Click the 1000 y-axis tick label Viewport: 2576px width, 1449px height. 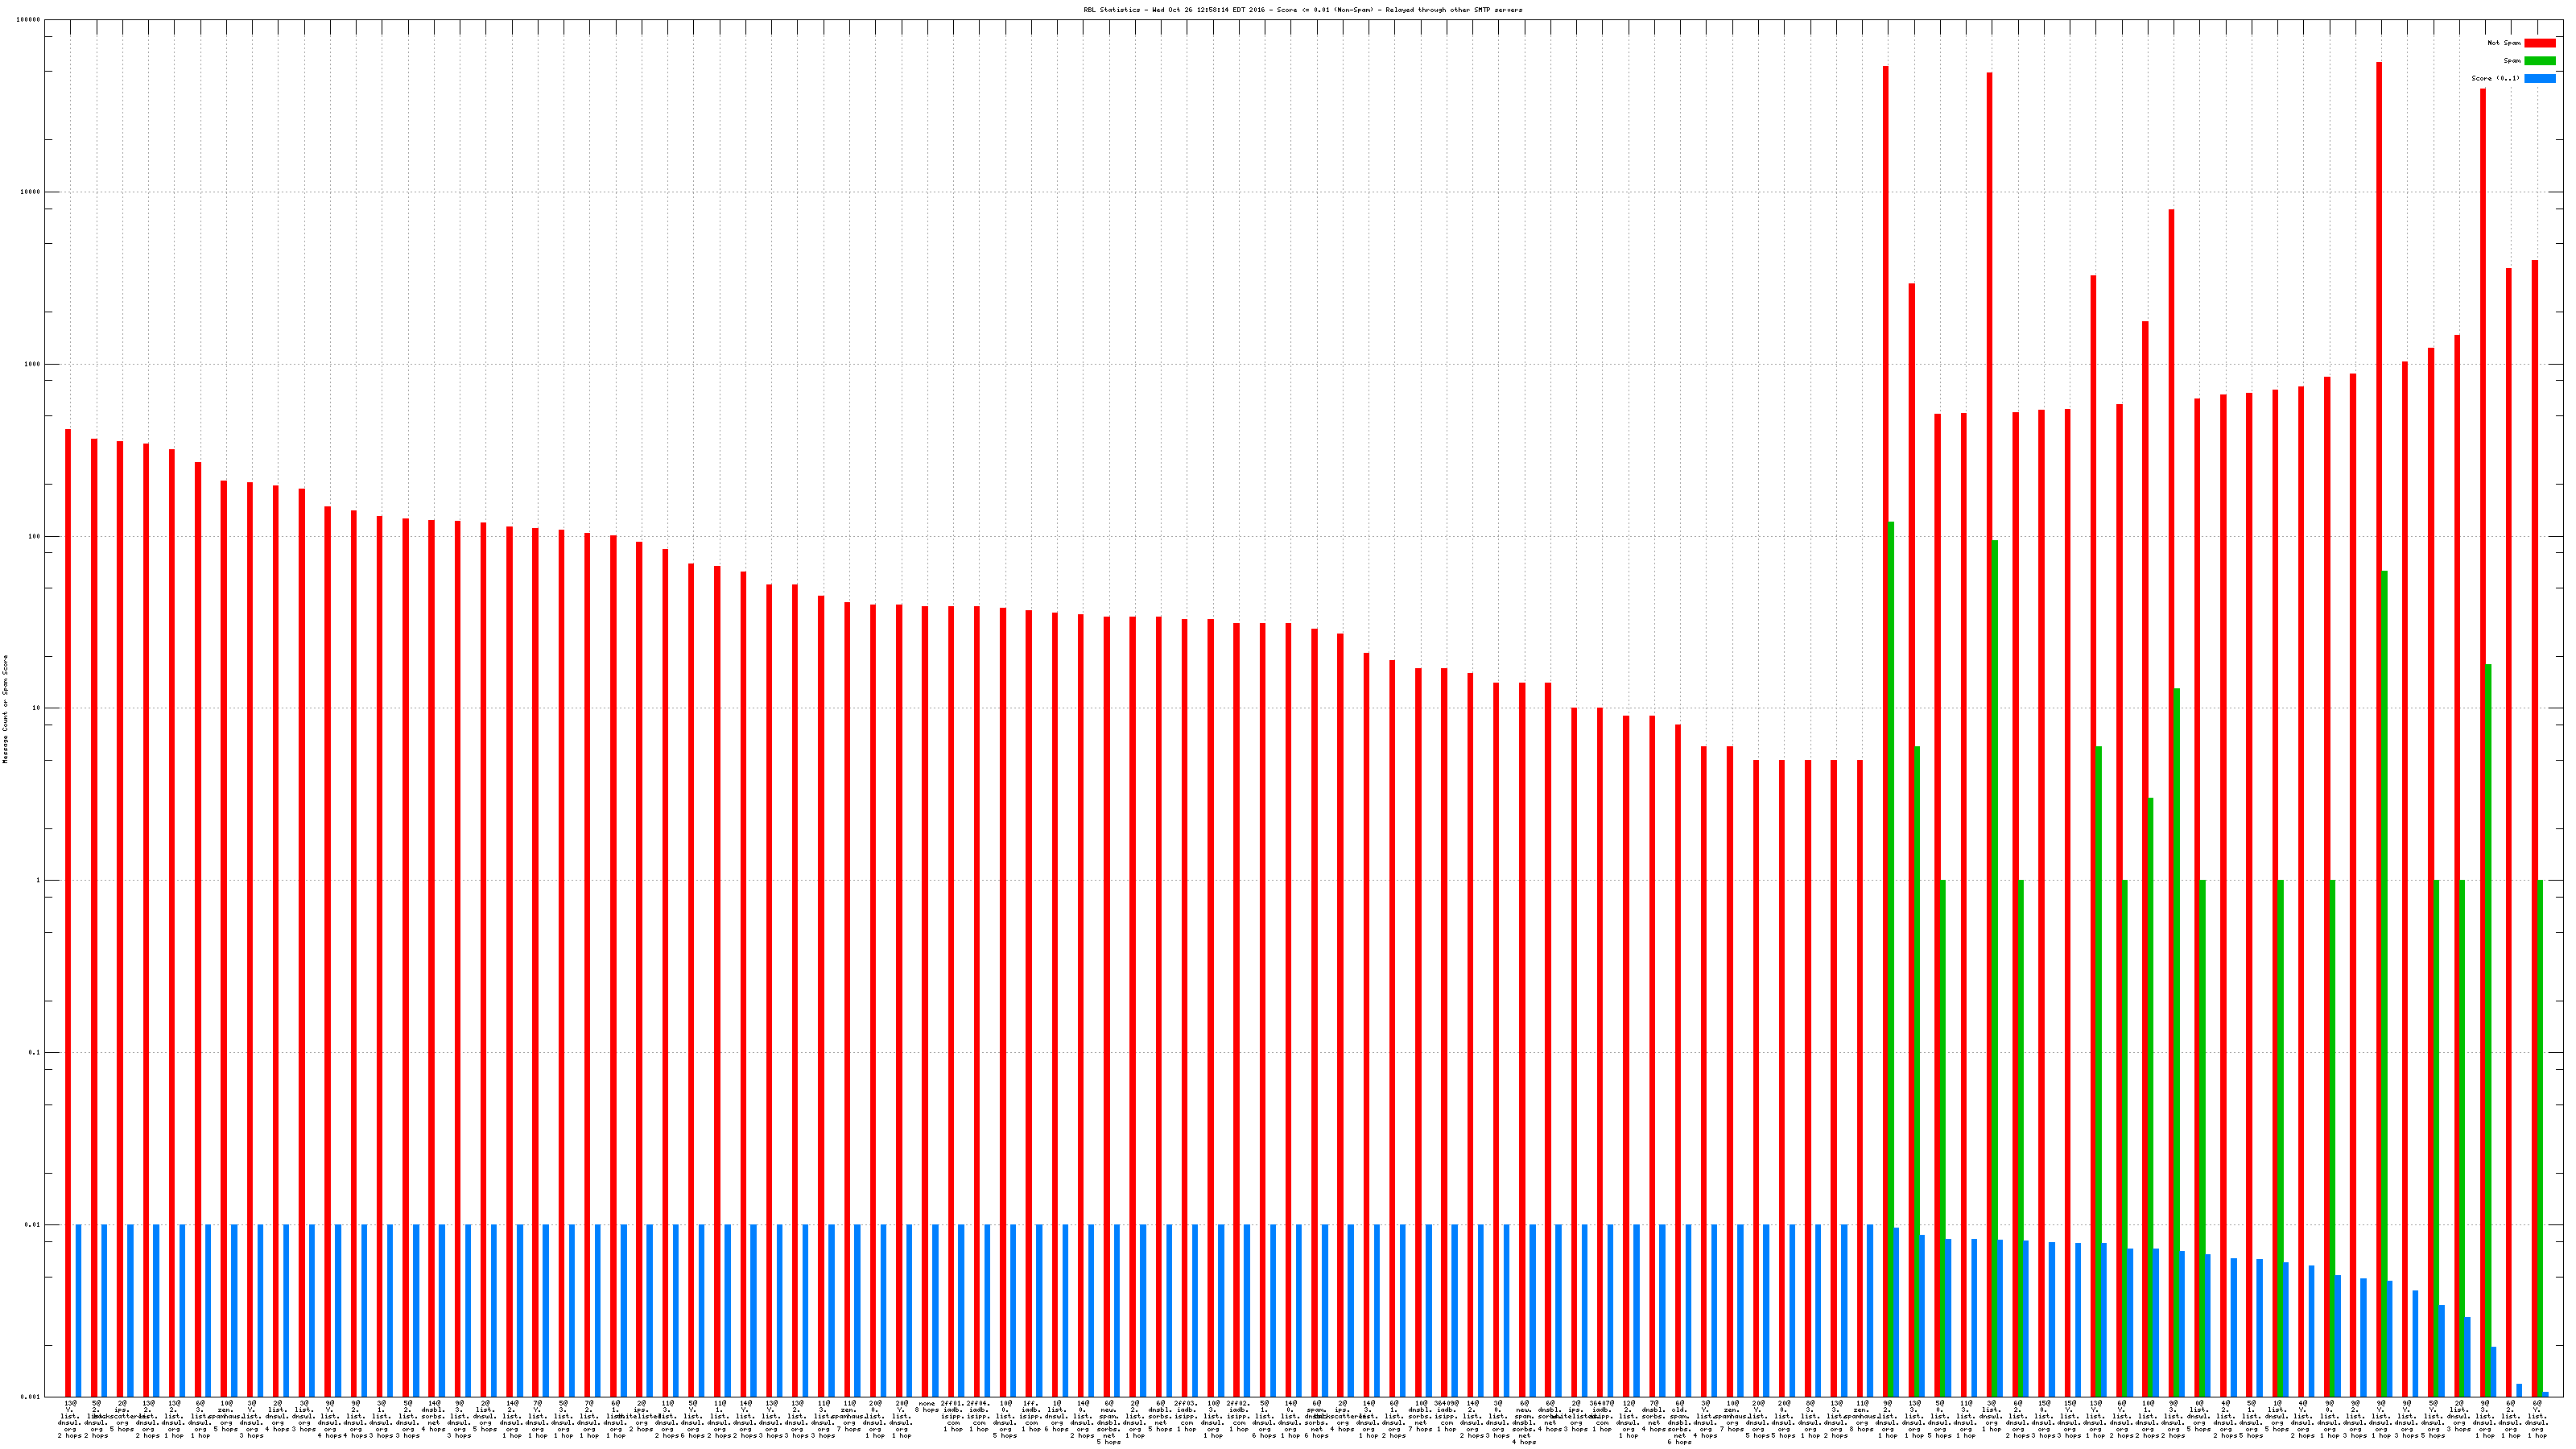33,364
